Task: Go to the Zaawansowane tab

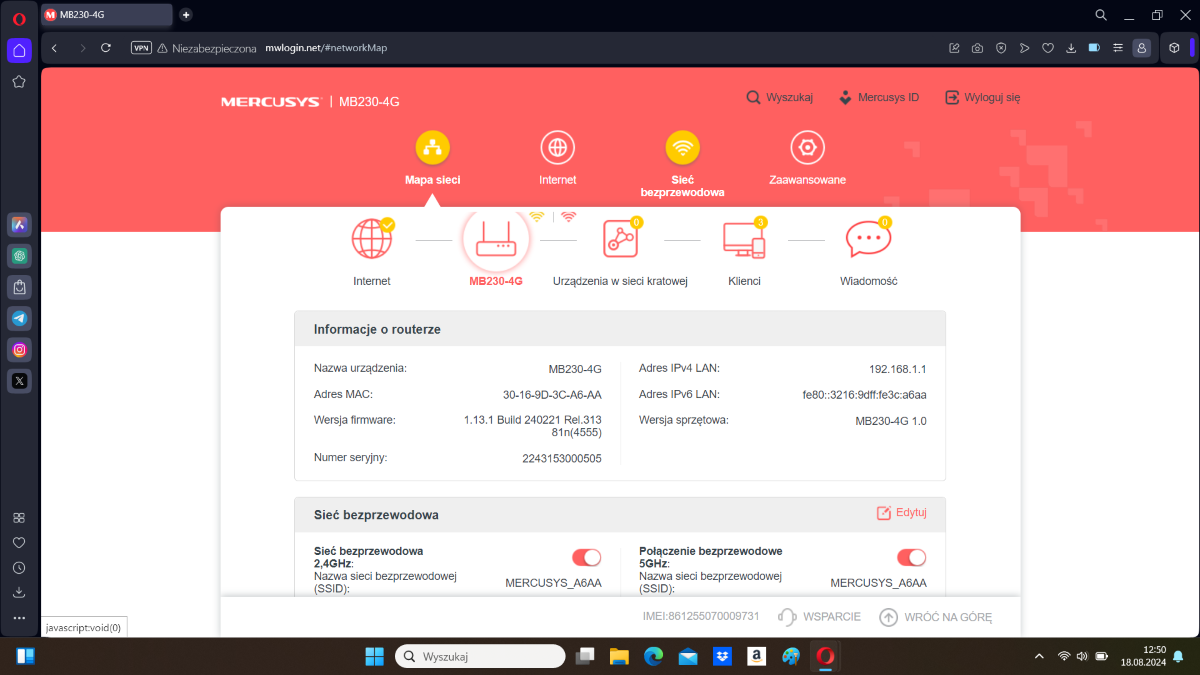Action: [807, 159]
